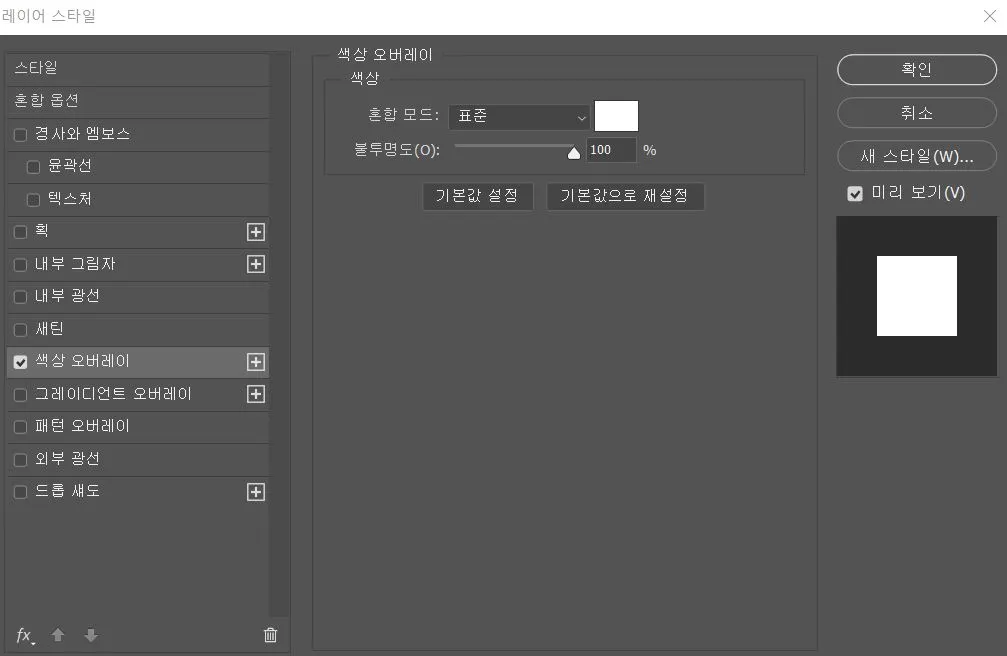Open the 혼합 모드 dropdown
Image resolution: width=1007 pixels, height=656 pixels.
(x=520, y=117)
